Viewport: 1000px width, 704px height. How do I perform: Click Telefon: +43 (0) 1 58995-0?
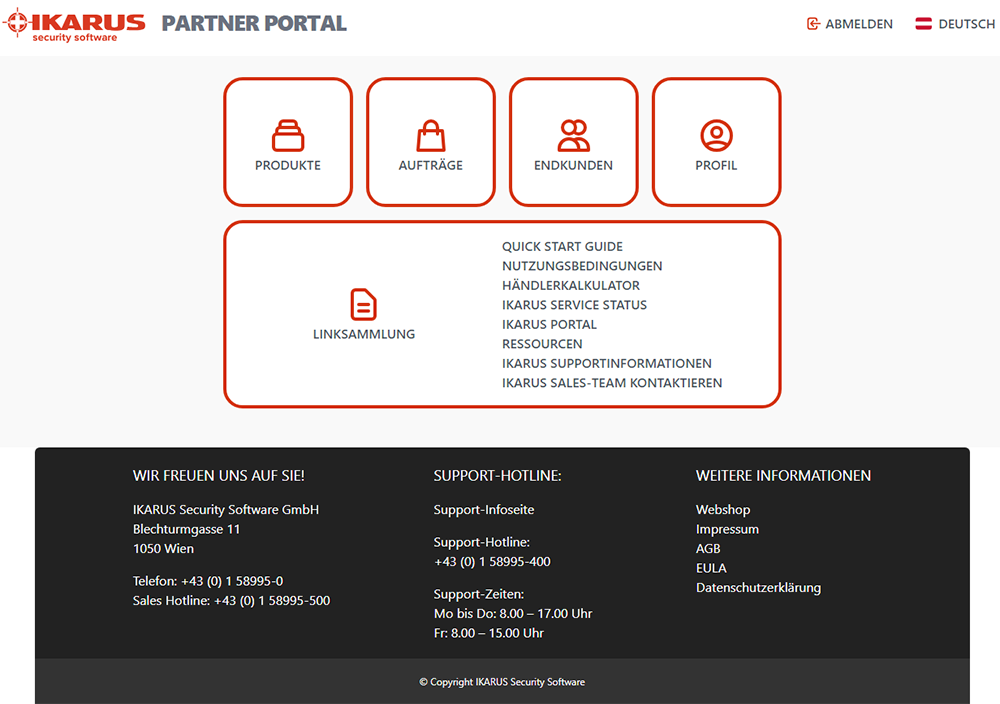(208, 581)
